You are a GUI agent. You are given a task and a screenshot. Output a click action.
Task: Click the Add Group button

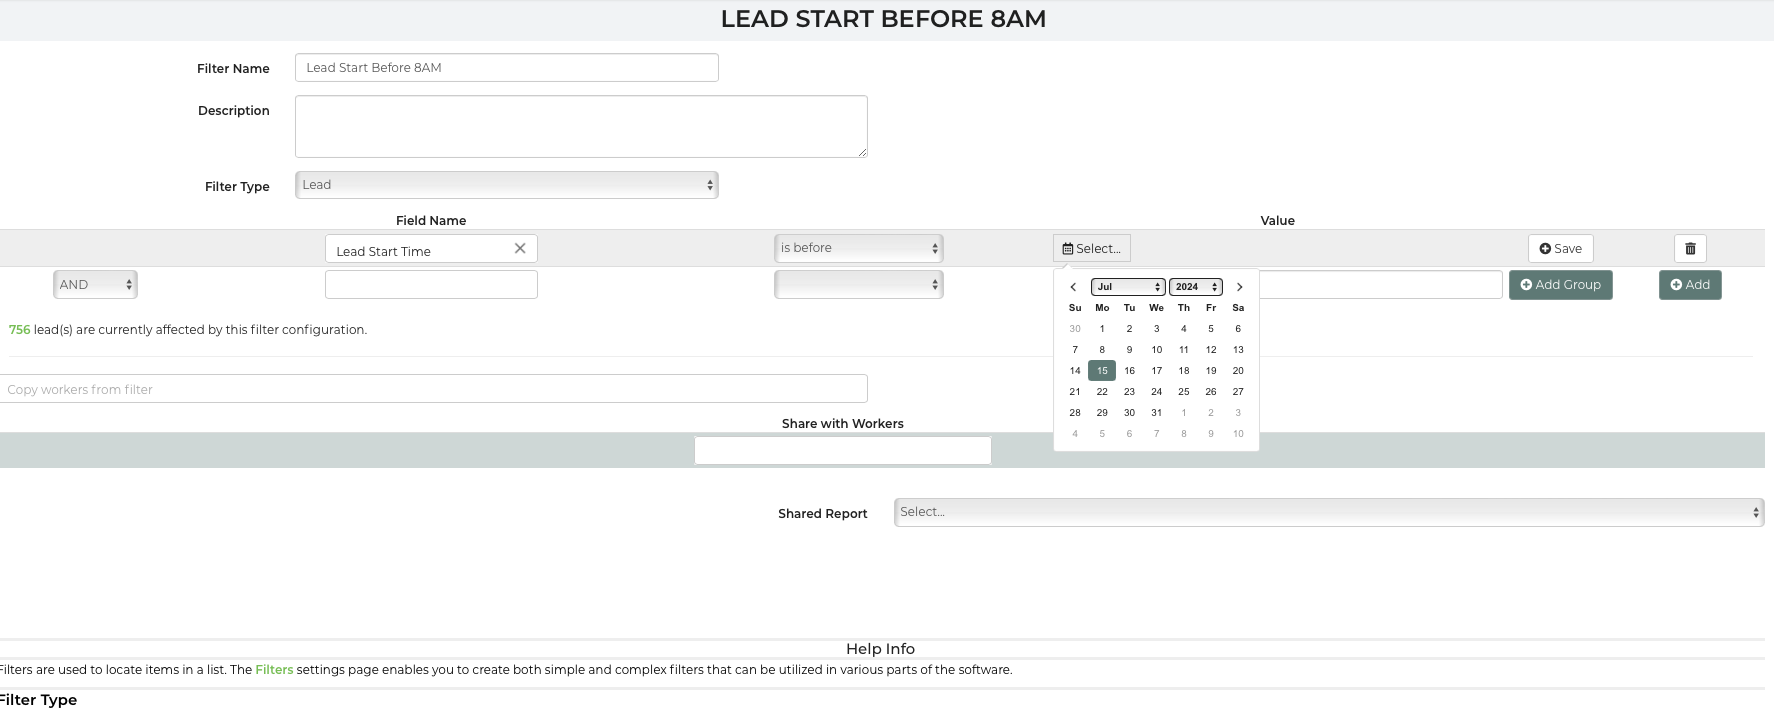coord(1560,285)
